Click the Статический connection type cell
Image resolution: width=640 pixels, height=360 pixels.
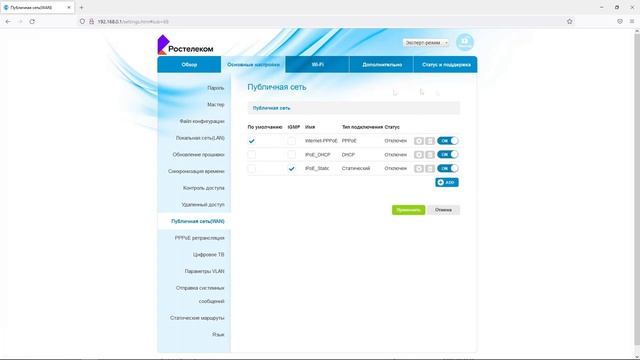(356, 169)
